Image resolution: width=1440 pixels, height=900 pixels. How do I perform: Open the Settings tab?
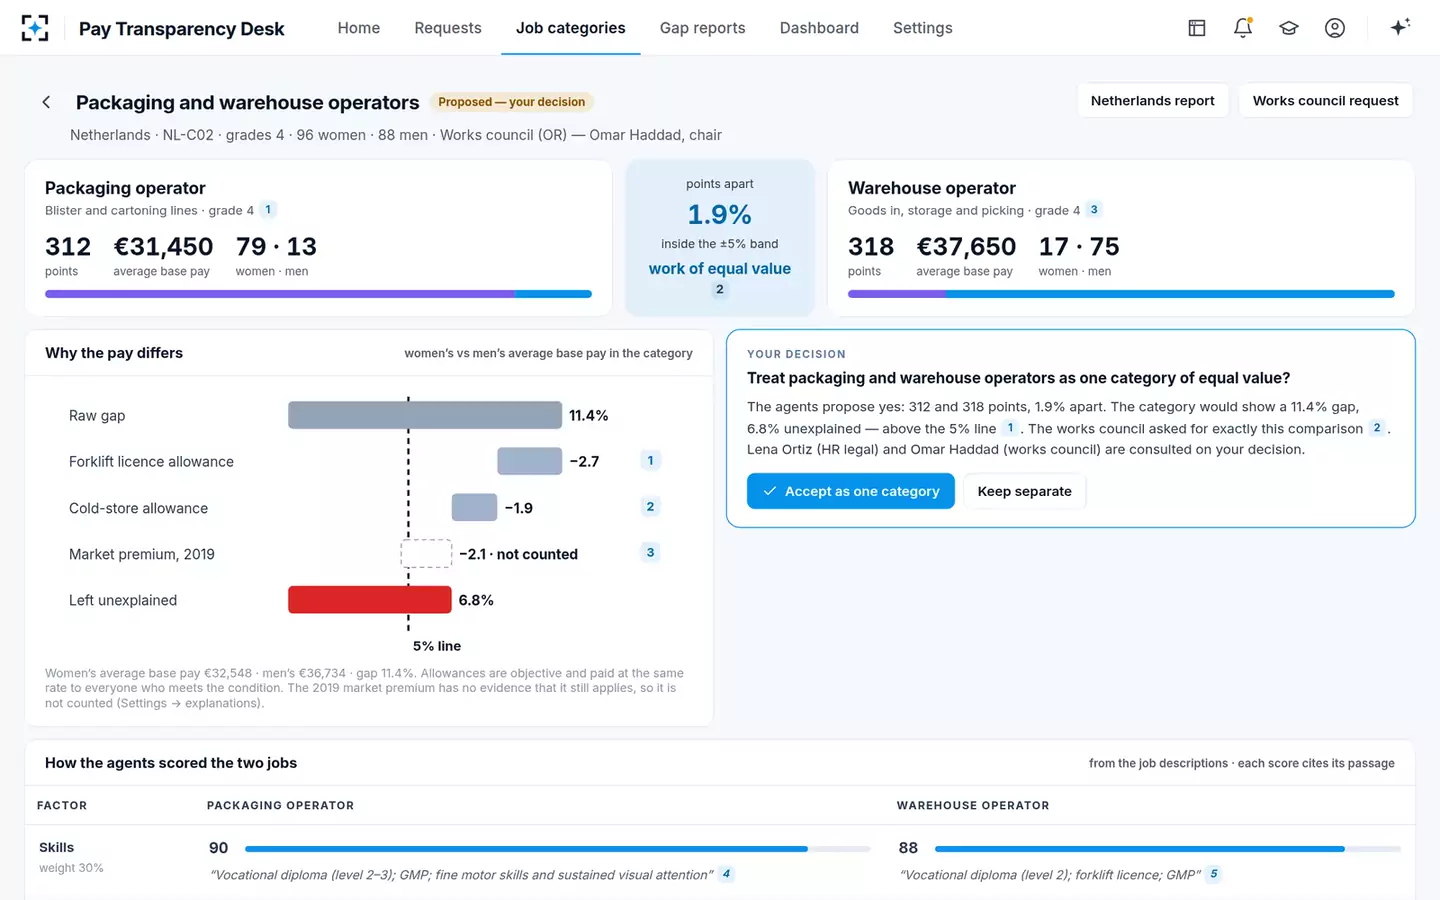pyautogui.click(x=923, y=28)
